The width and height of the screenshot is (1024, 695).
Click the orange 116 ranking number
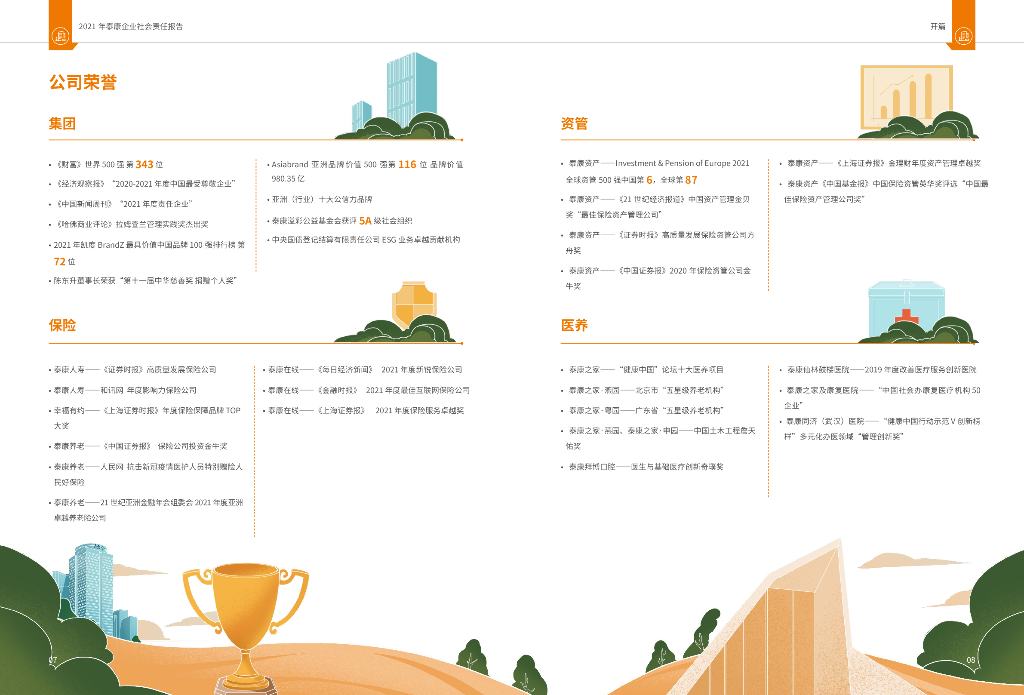click(x=407, y=165)
